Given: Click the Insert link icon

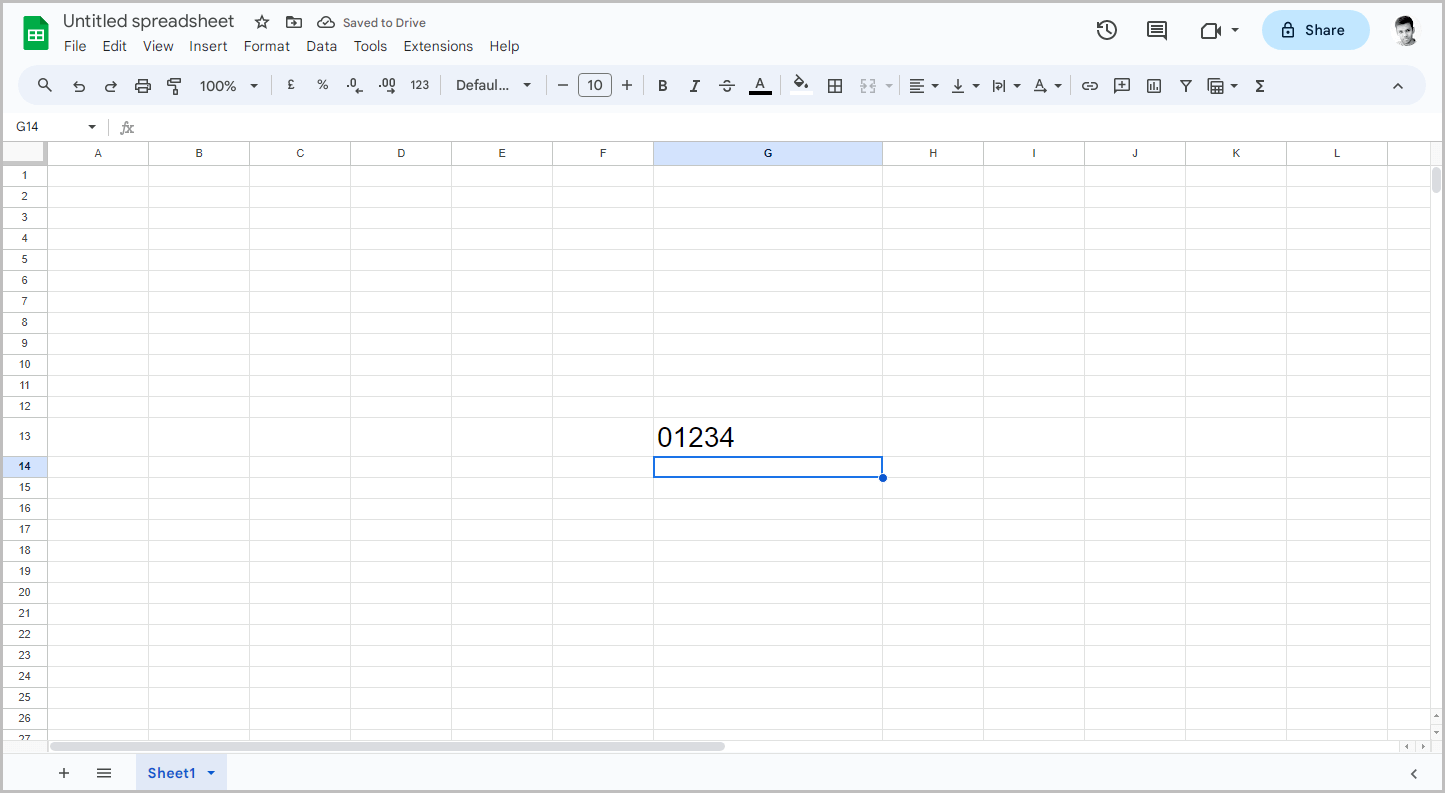Looking at the screenshot, I should pos(1089,85).
